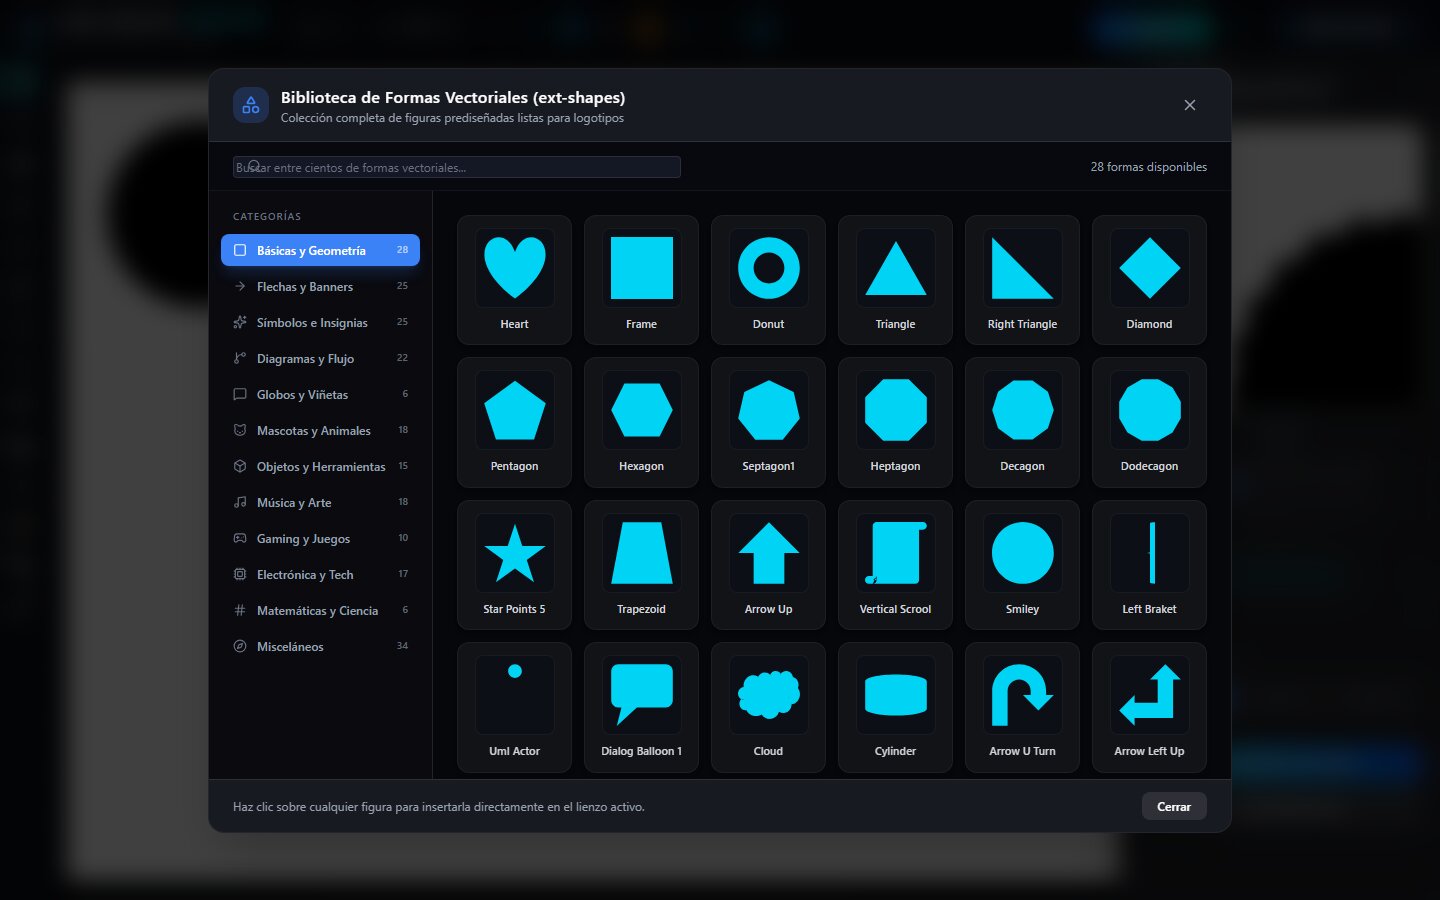Screen dimensions: 1440x900
Task: Insert the Hexagon shape
Action: tap(641, 422)
